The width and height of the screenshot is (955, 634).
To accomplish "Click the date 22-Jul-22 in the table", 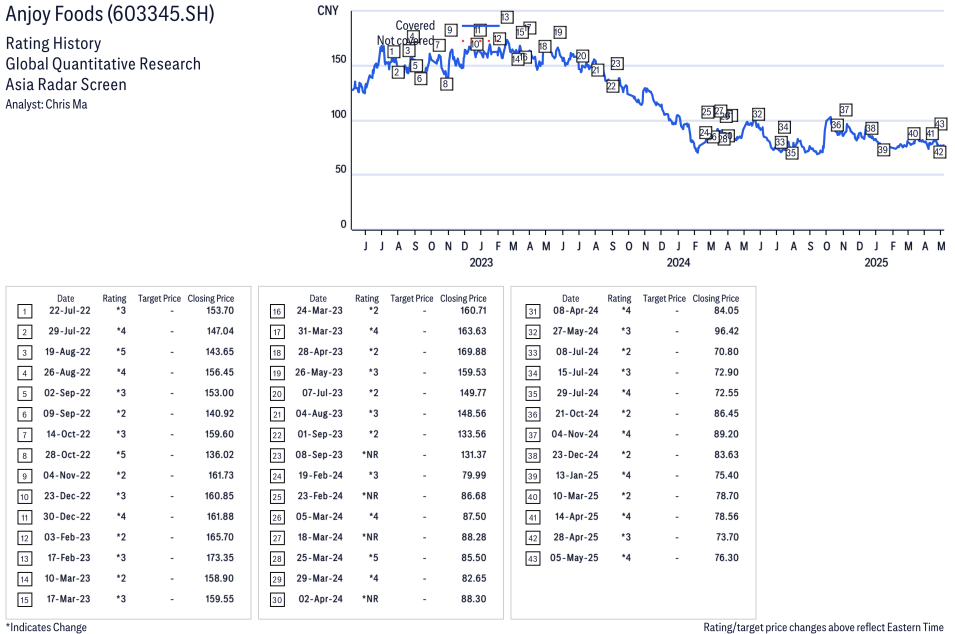I will (x=69, y=311).
